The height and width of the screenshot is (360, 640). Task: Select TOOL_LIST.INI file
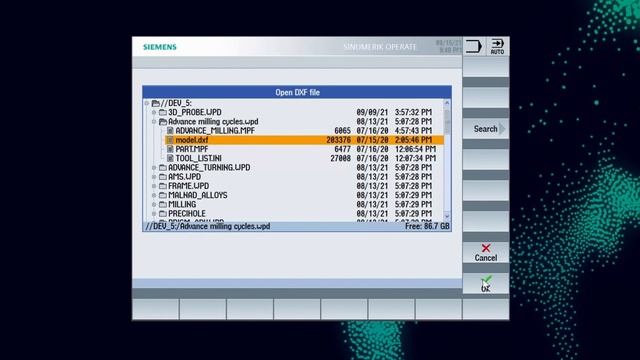point(198,158)
